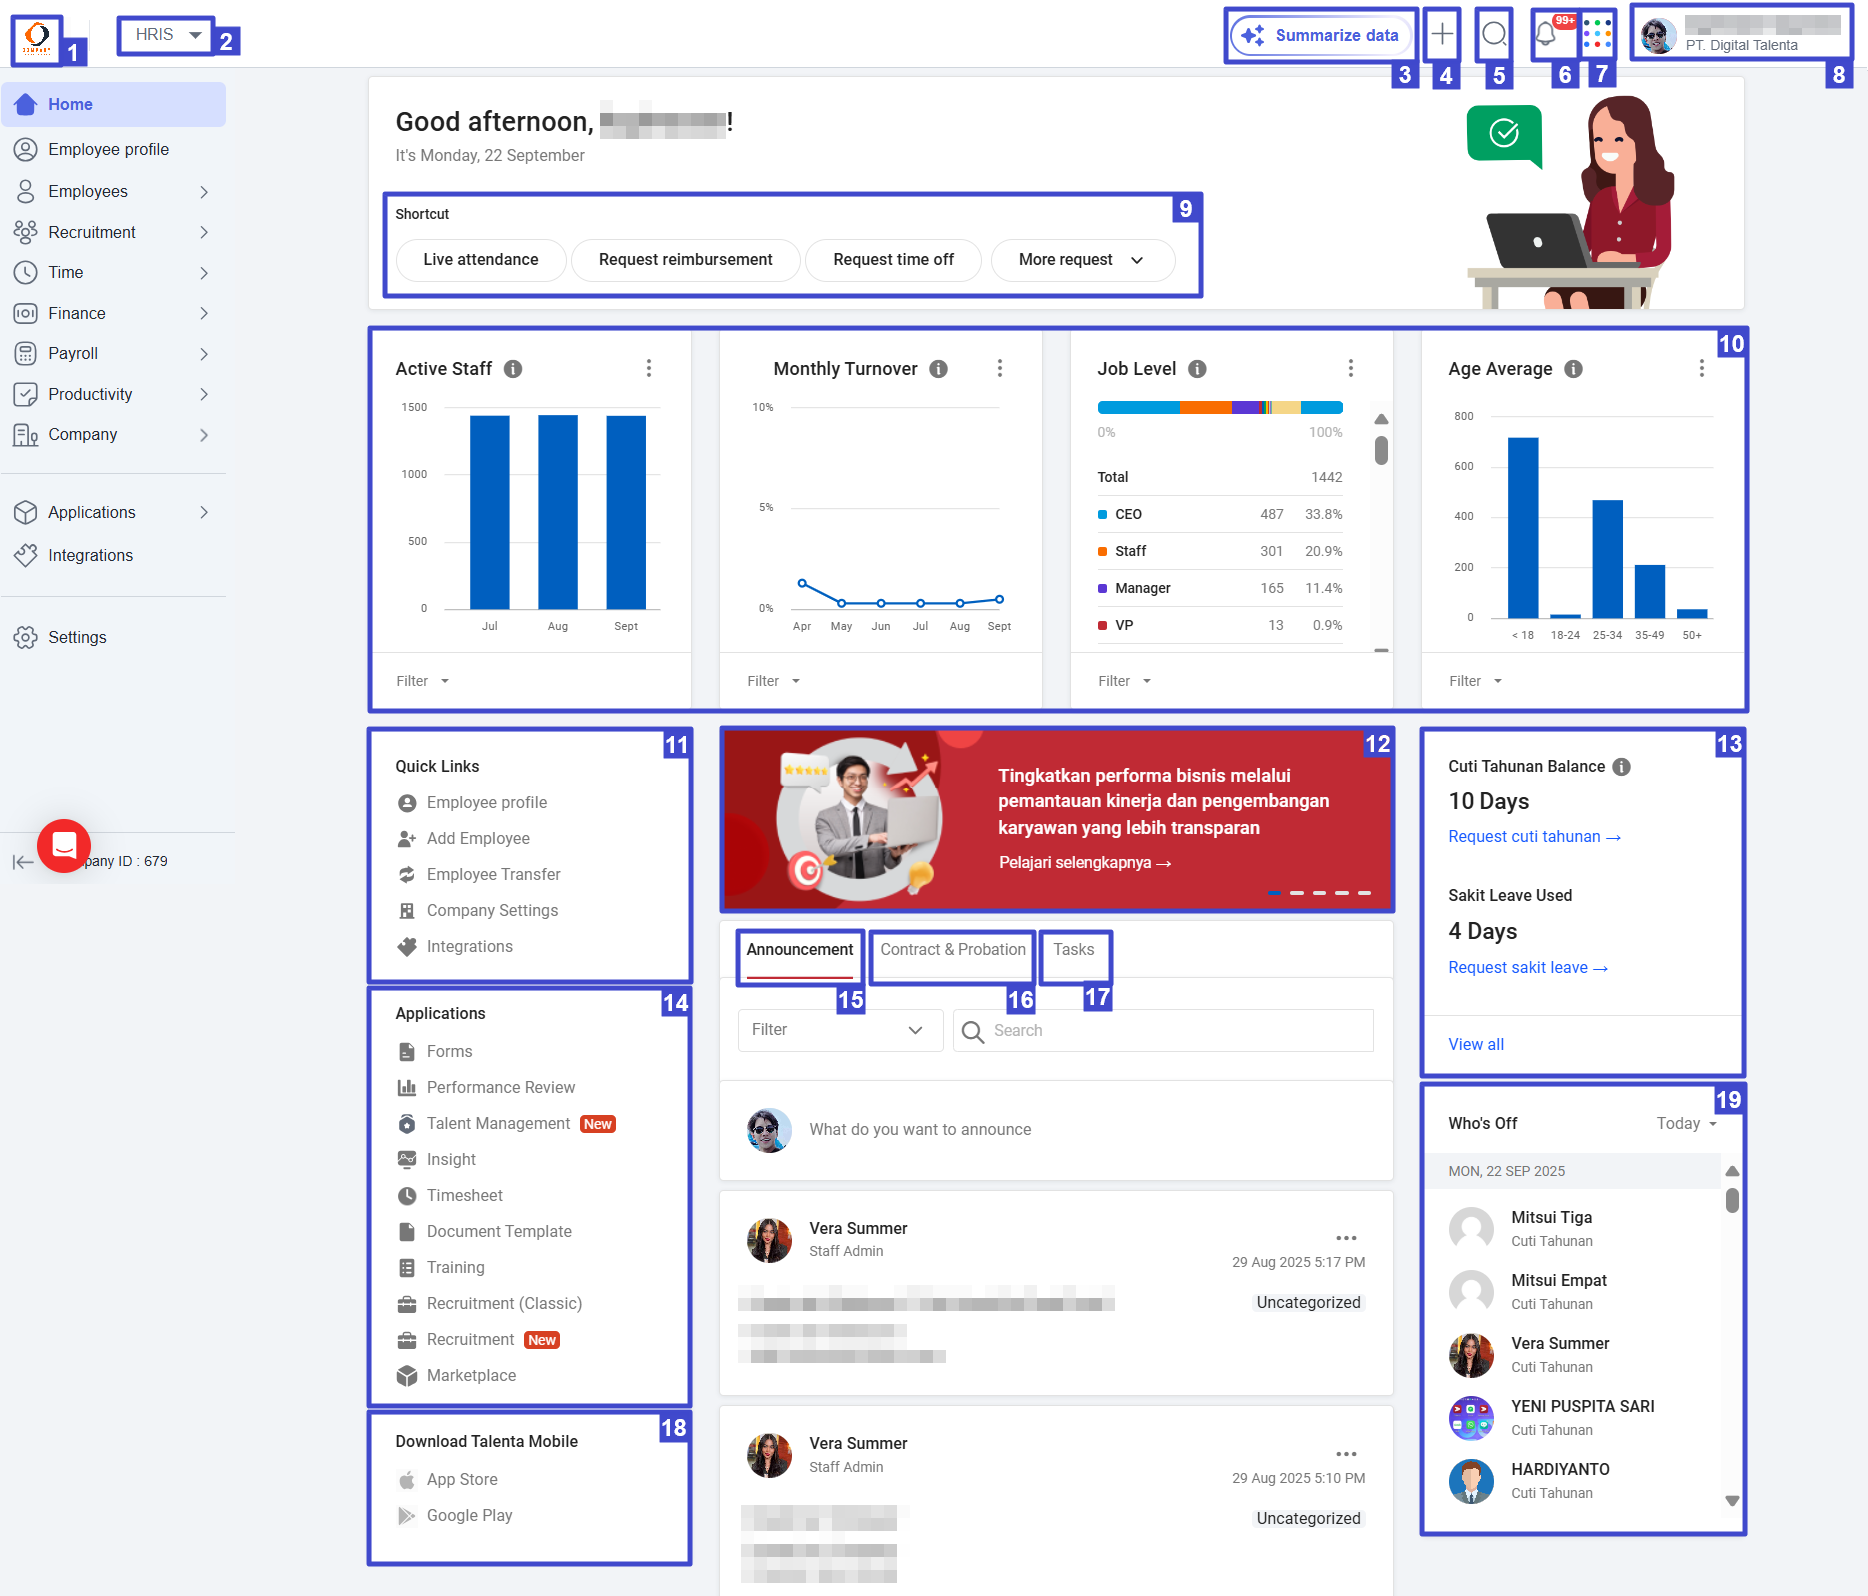
Task: Open Today dropdown in Who's Off
Action: [x=1686, y=1124]
